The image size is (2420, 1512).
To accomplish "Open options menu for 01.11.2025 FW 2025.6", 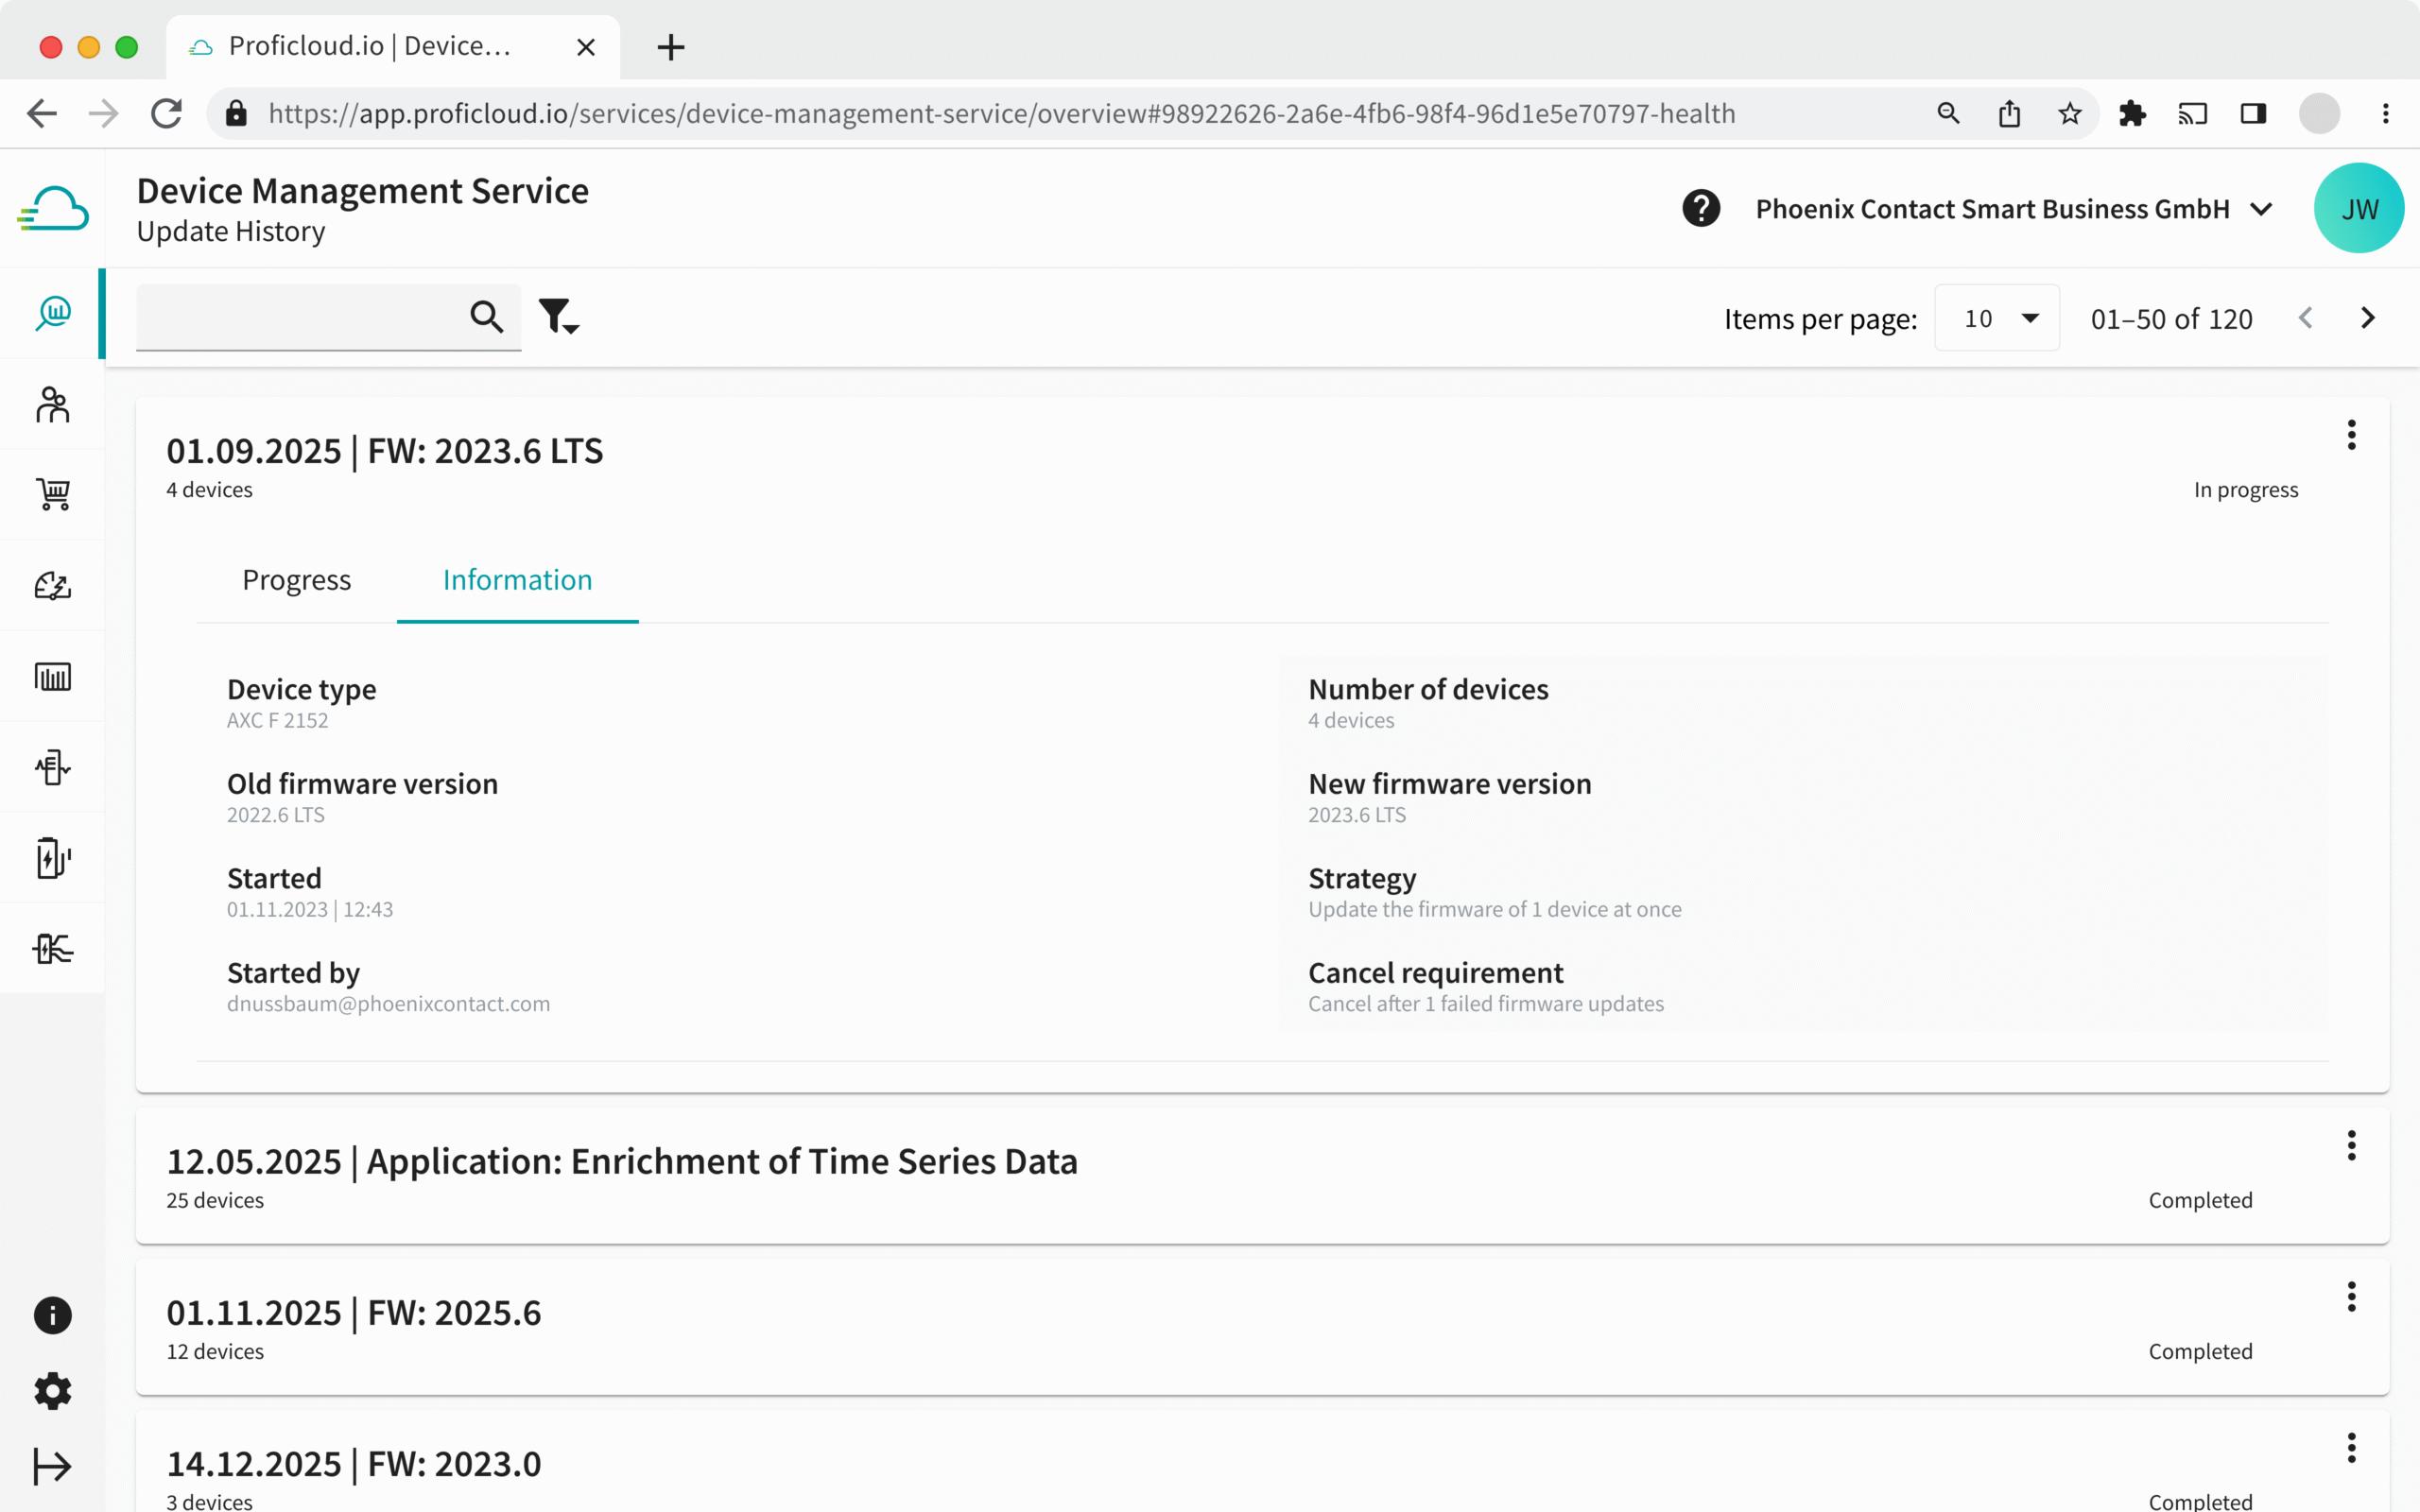I will 2351,1297.
